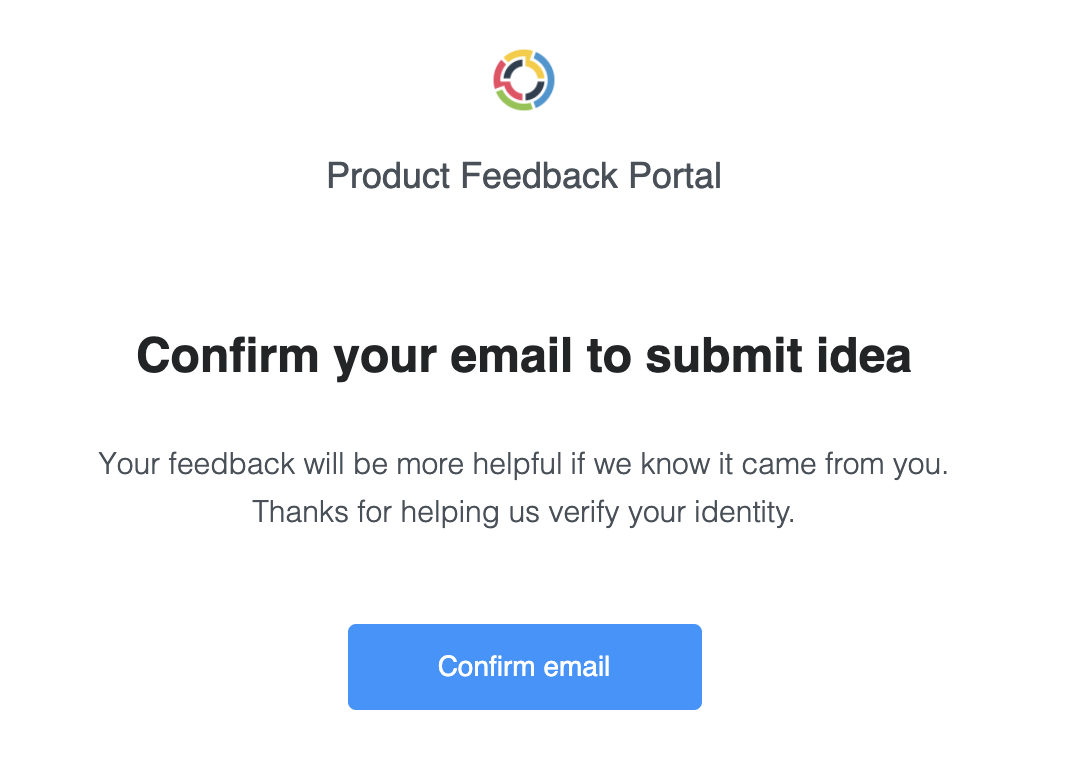Click the Product Feedback Portal header text
This screenshot has width=1084, height=764.
[x=524, y=176]
